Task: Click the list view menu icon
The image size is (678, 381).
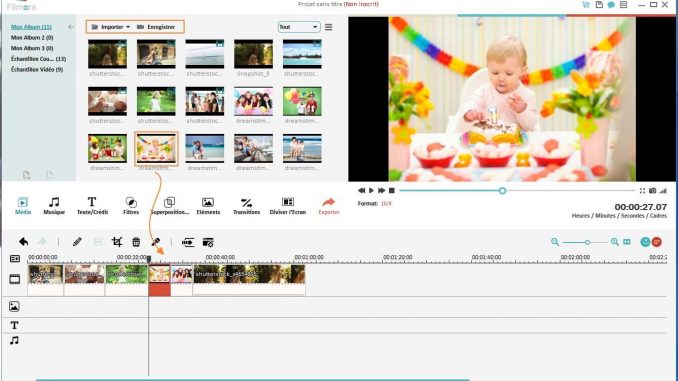Action: point(329,27)
